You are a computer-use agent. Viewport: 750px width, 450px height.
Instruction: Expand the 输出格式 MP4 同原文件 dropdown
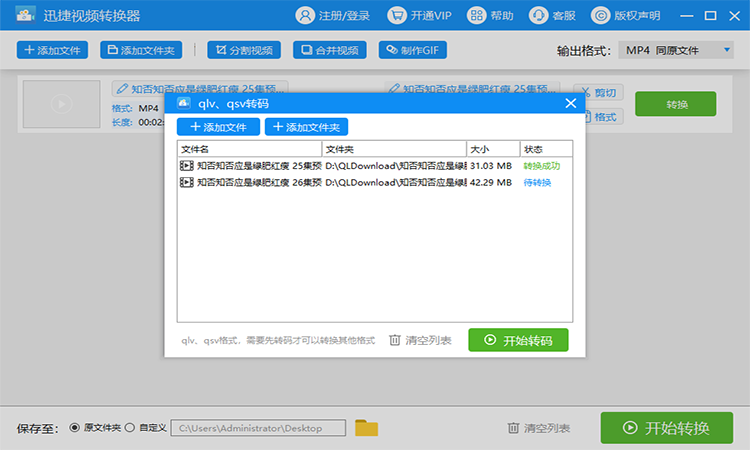[676, 50]
